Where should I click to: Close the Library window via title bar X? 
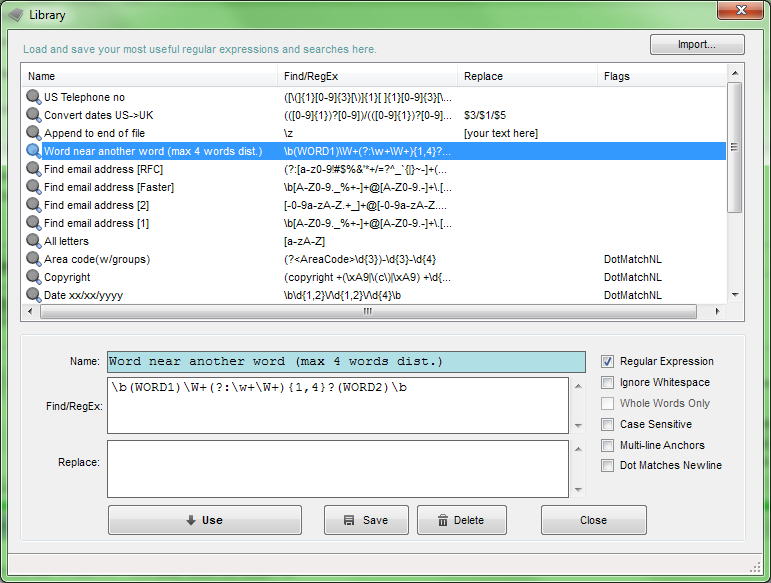coord(741,10)
